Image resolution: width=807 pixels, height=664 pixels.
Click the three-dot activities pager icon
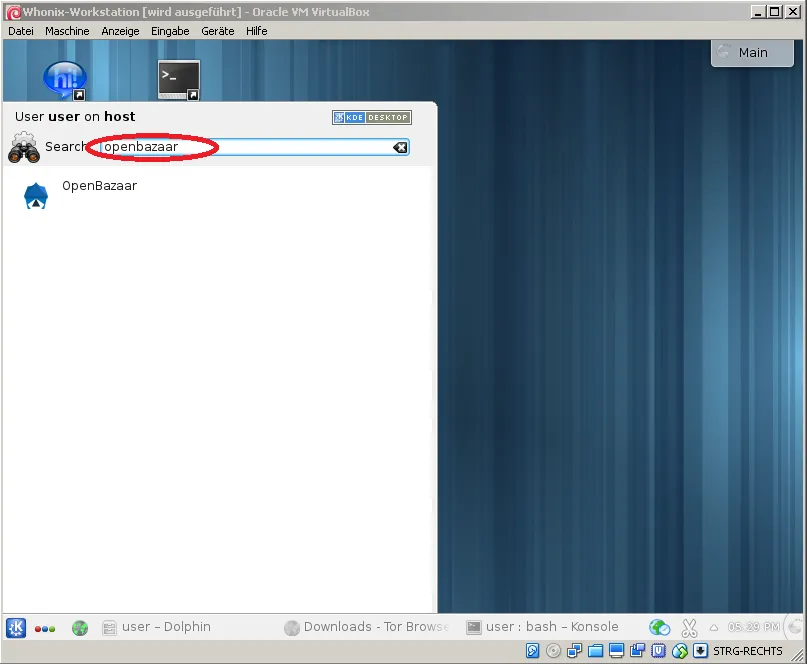click(x=45, y=628)
